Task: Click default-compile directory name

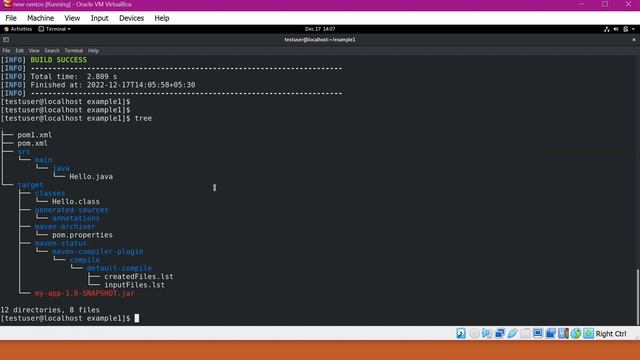Action: (119, 268)
